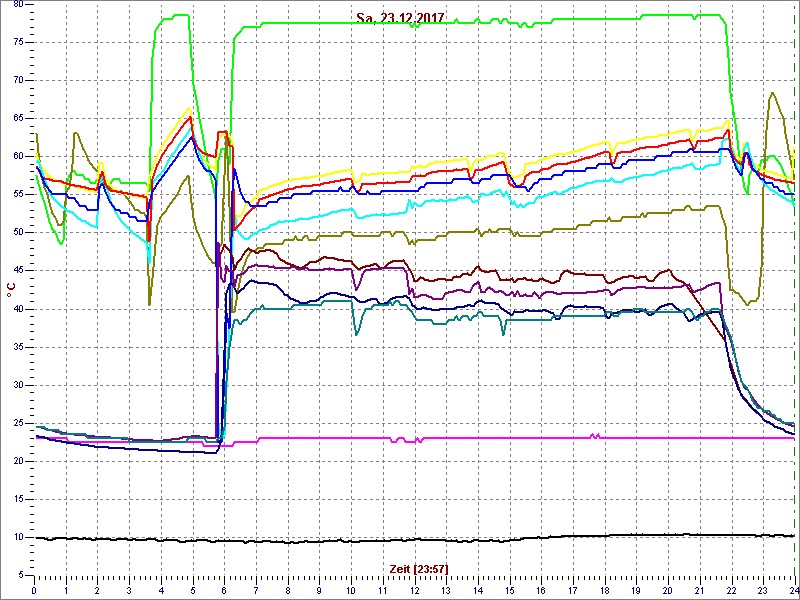Select hour 24 on the time axis
Image resolution: width=800 pixels, height=600 pixels.
click(794, 589)
